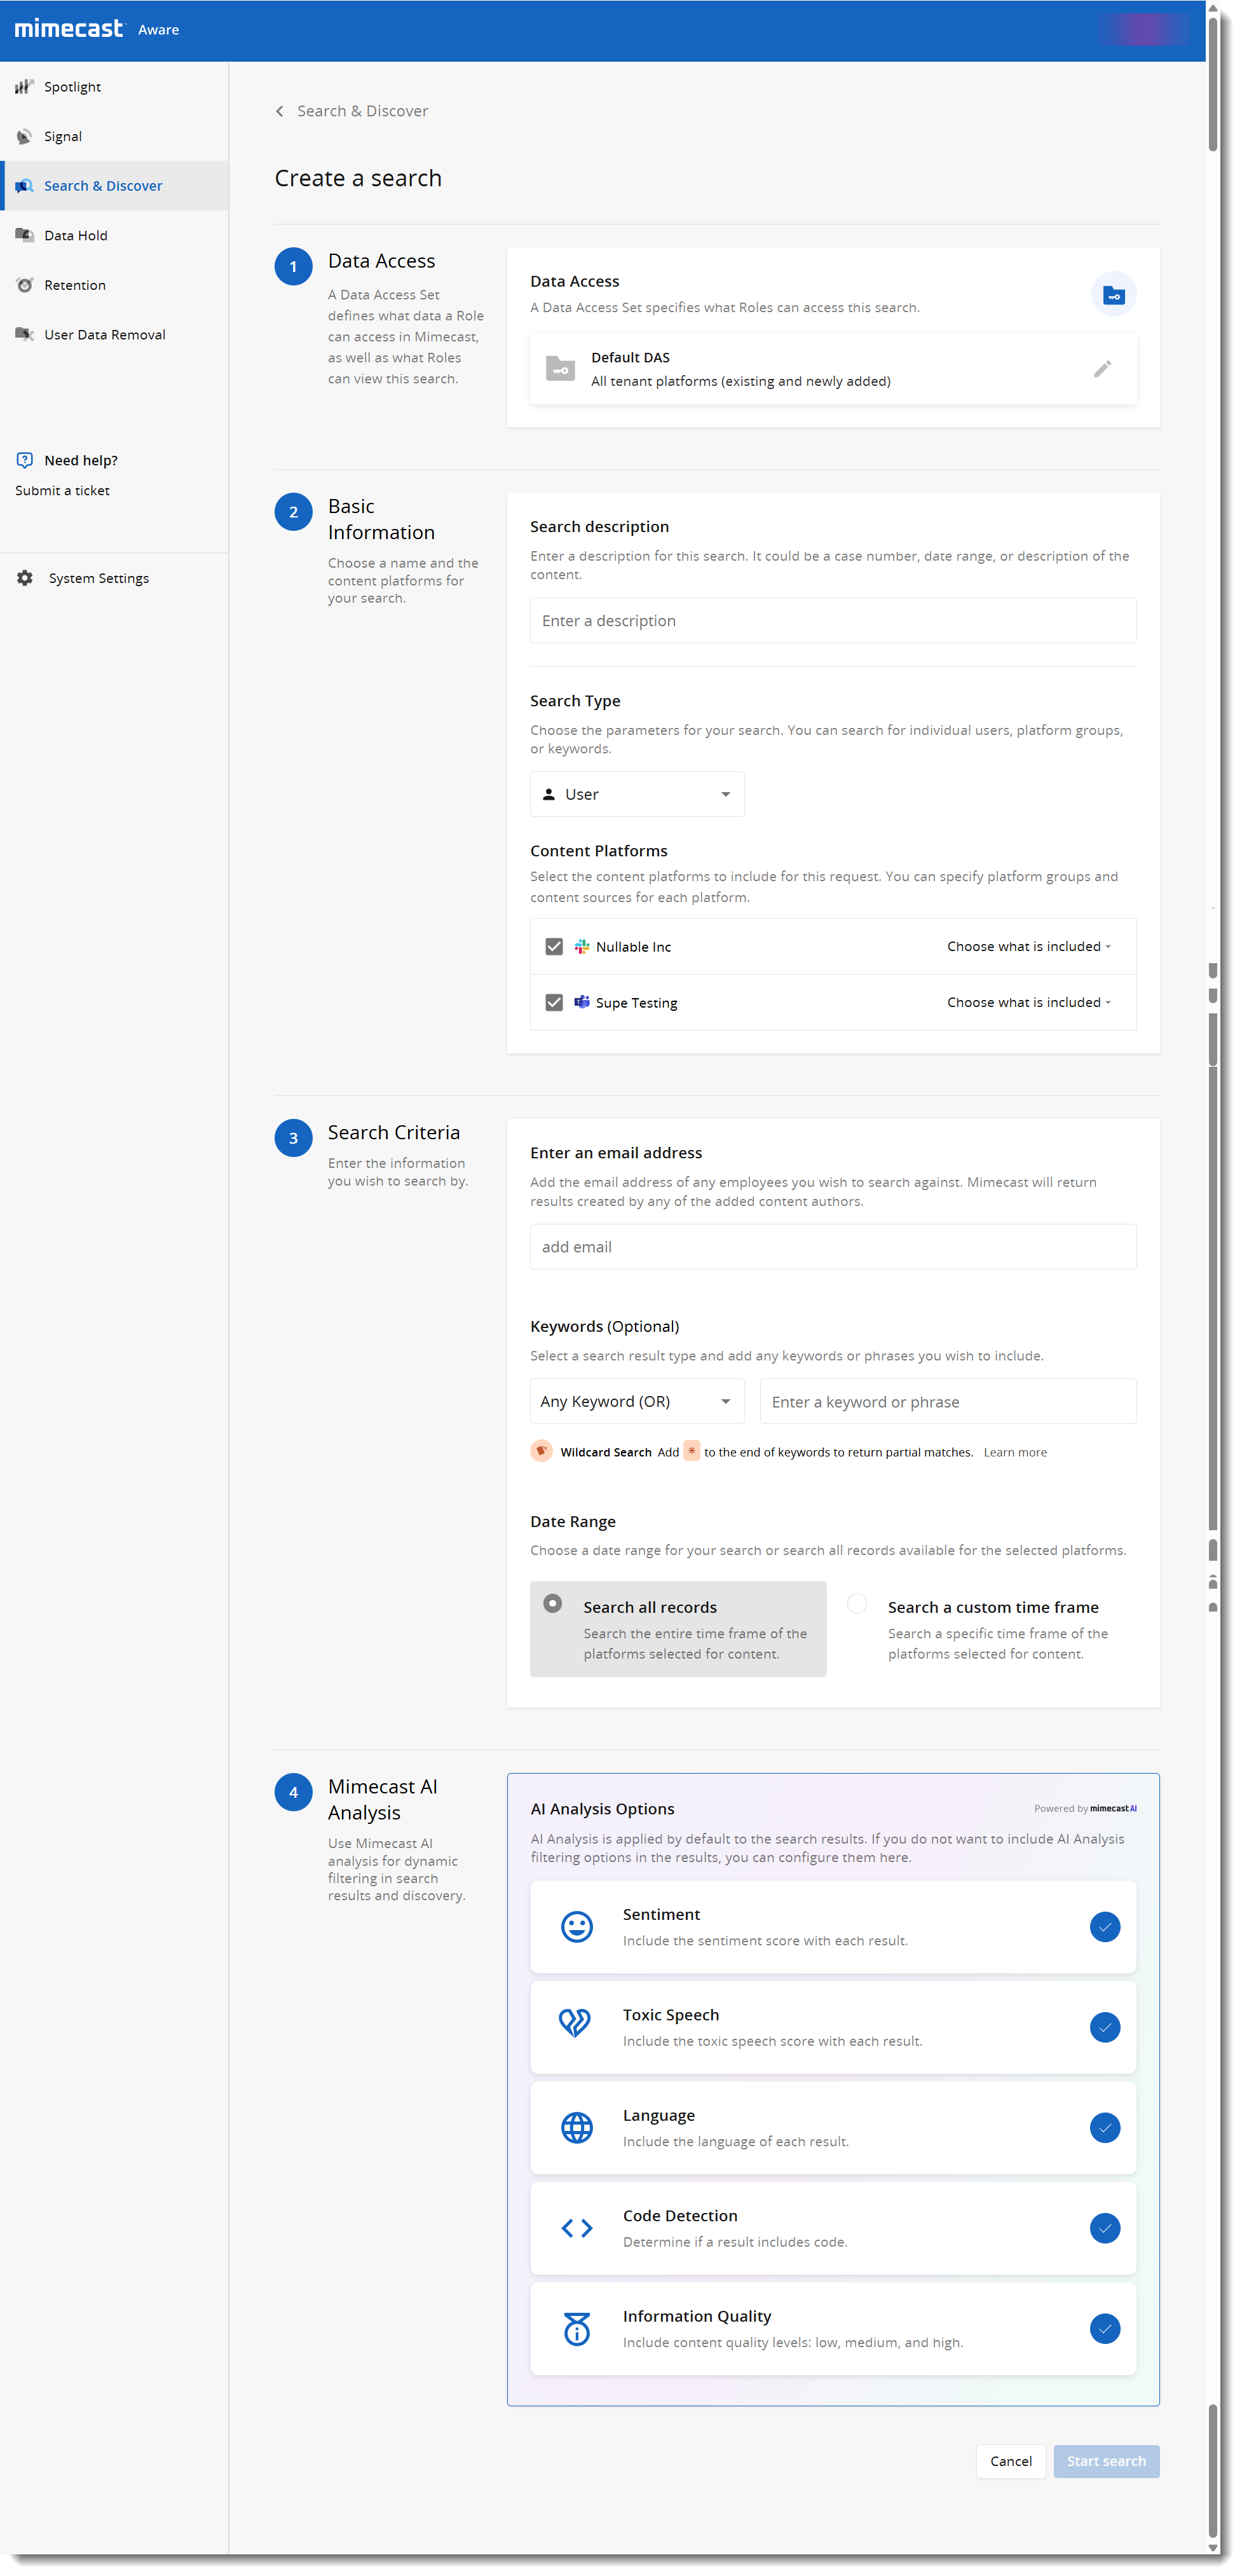Screen dimensions: 1242x2576
Task: Expand Choose what is included for Nullable Inc
Action: (1029, 946)
